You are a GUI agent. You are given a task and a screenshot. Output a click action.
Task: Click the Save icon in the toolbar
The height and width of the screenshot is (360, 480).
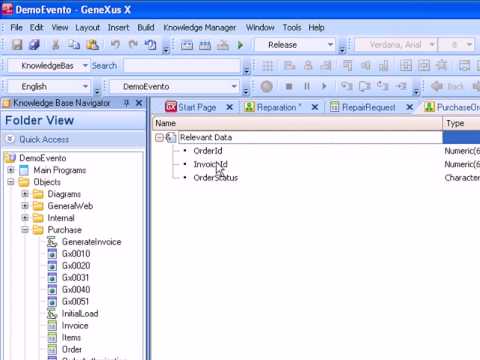click(17, 45)
